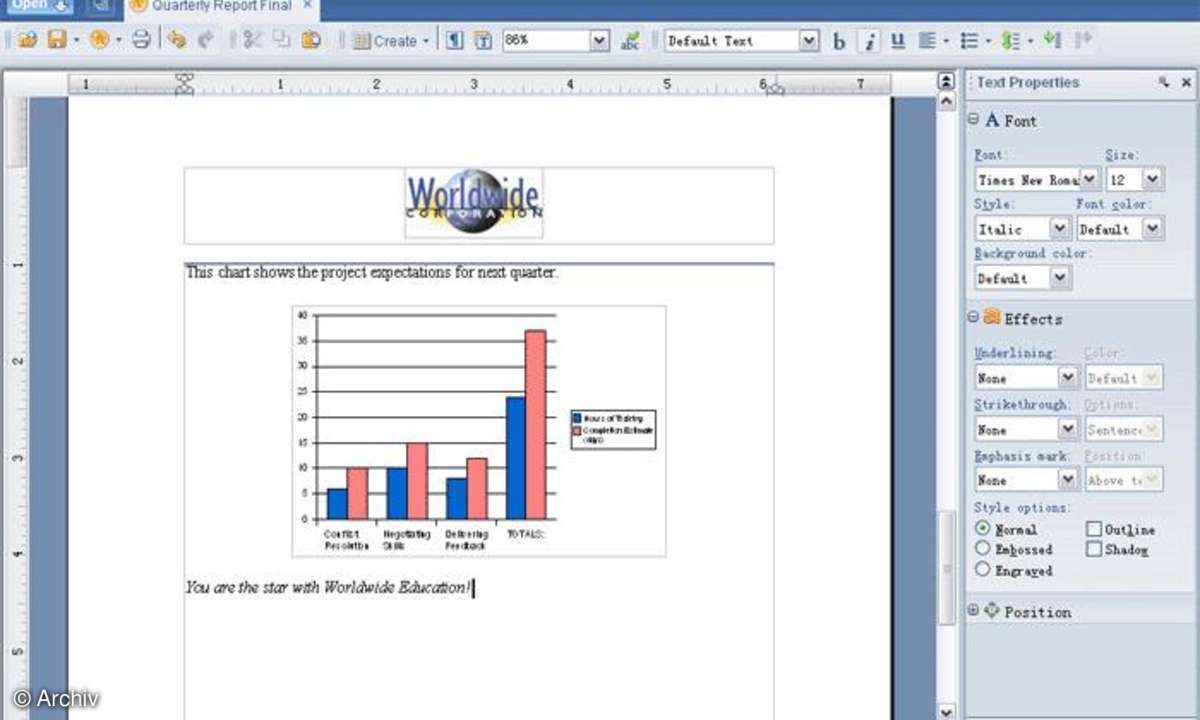Select the Normal style option

click(x=982, y=528)
